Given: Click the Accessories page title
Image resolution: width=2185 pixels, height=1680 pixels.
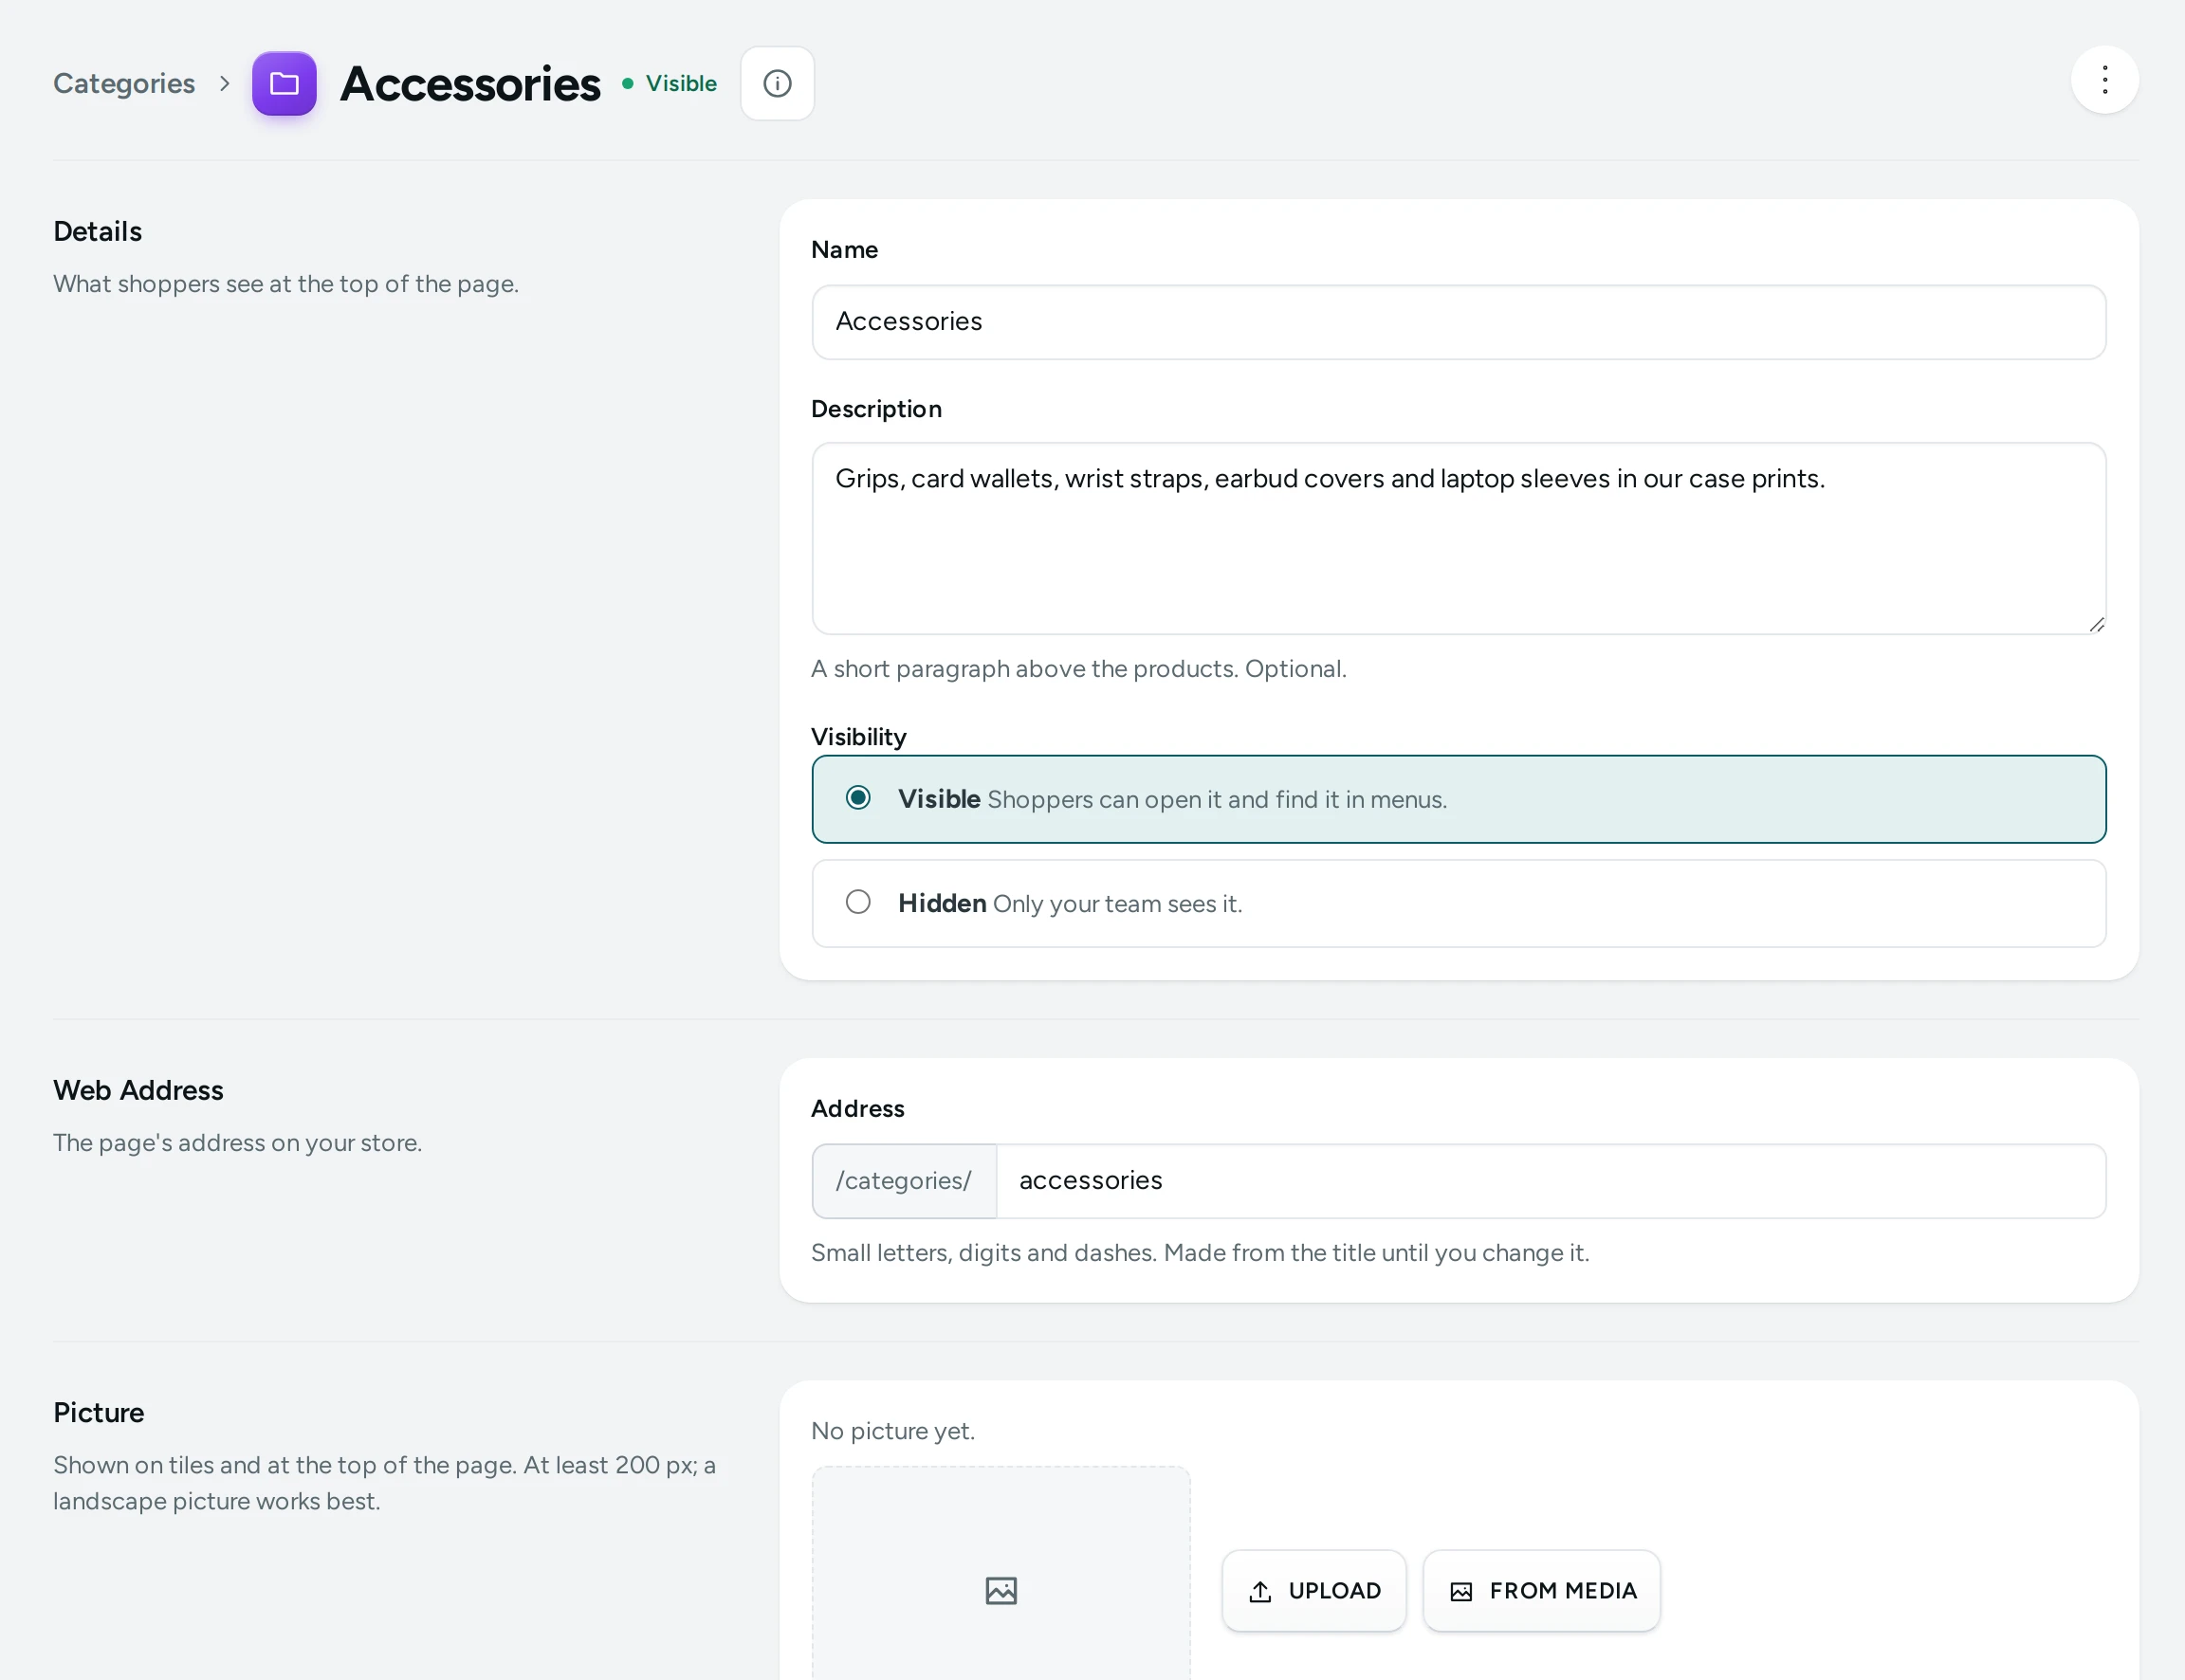Looking at the screenshot, I should [470, 83].
